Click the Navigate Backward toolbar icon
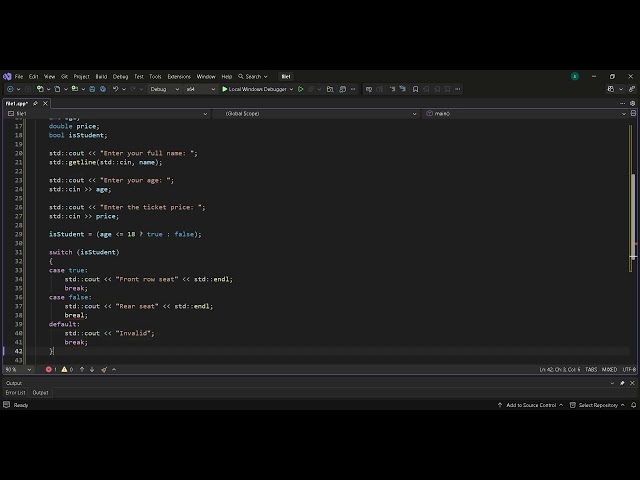Image resolution: width=640 pixels, height=480 pixels. pyautogui.click(x=10, y=89)
